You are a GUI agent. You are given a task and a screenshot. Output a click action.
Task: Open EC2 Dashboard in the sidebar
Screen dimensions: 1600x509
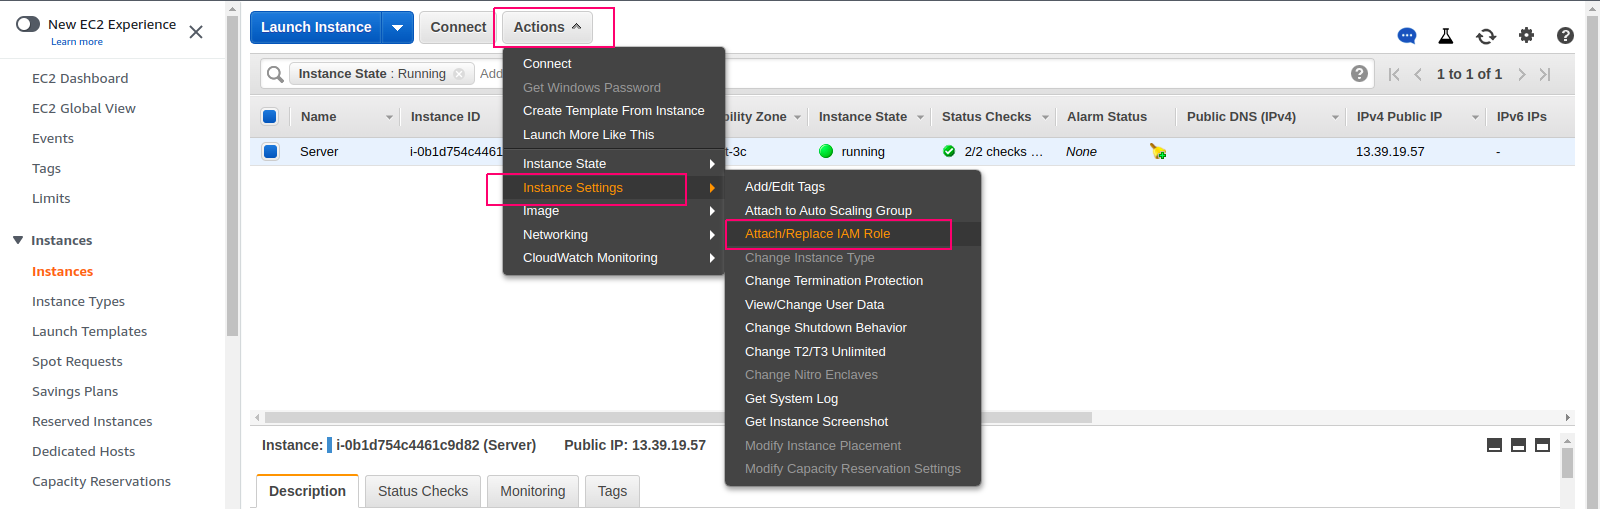(80, 78)
